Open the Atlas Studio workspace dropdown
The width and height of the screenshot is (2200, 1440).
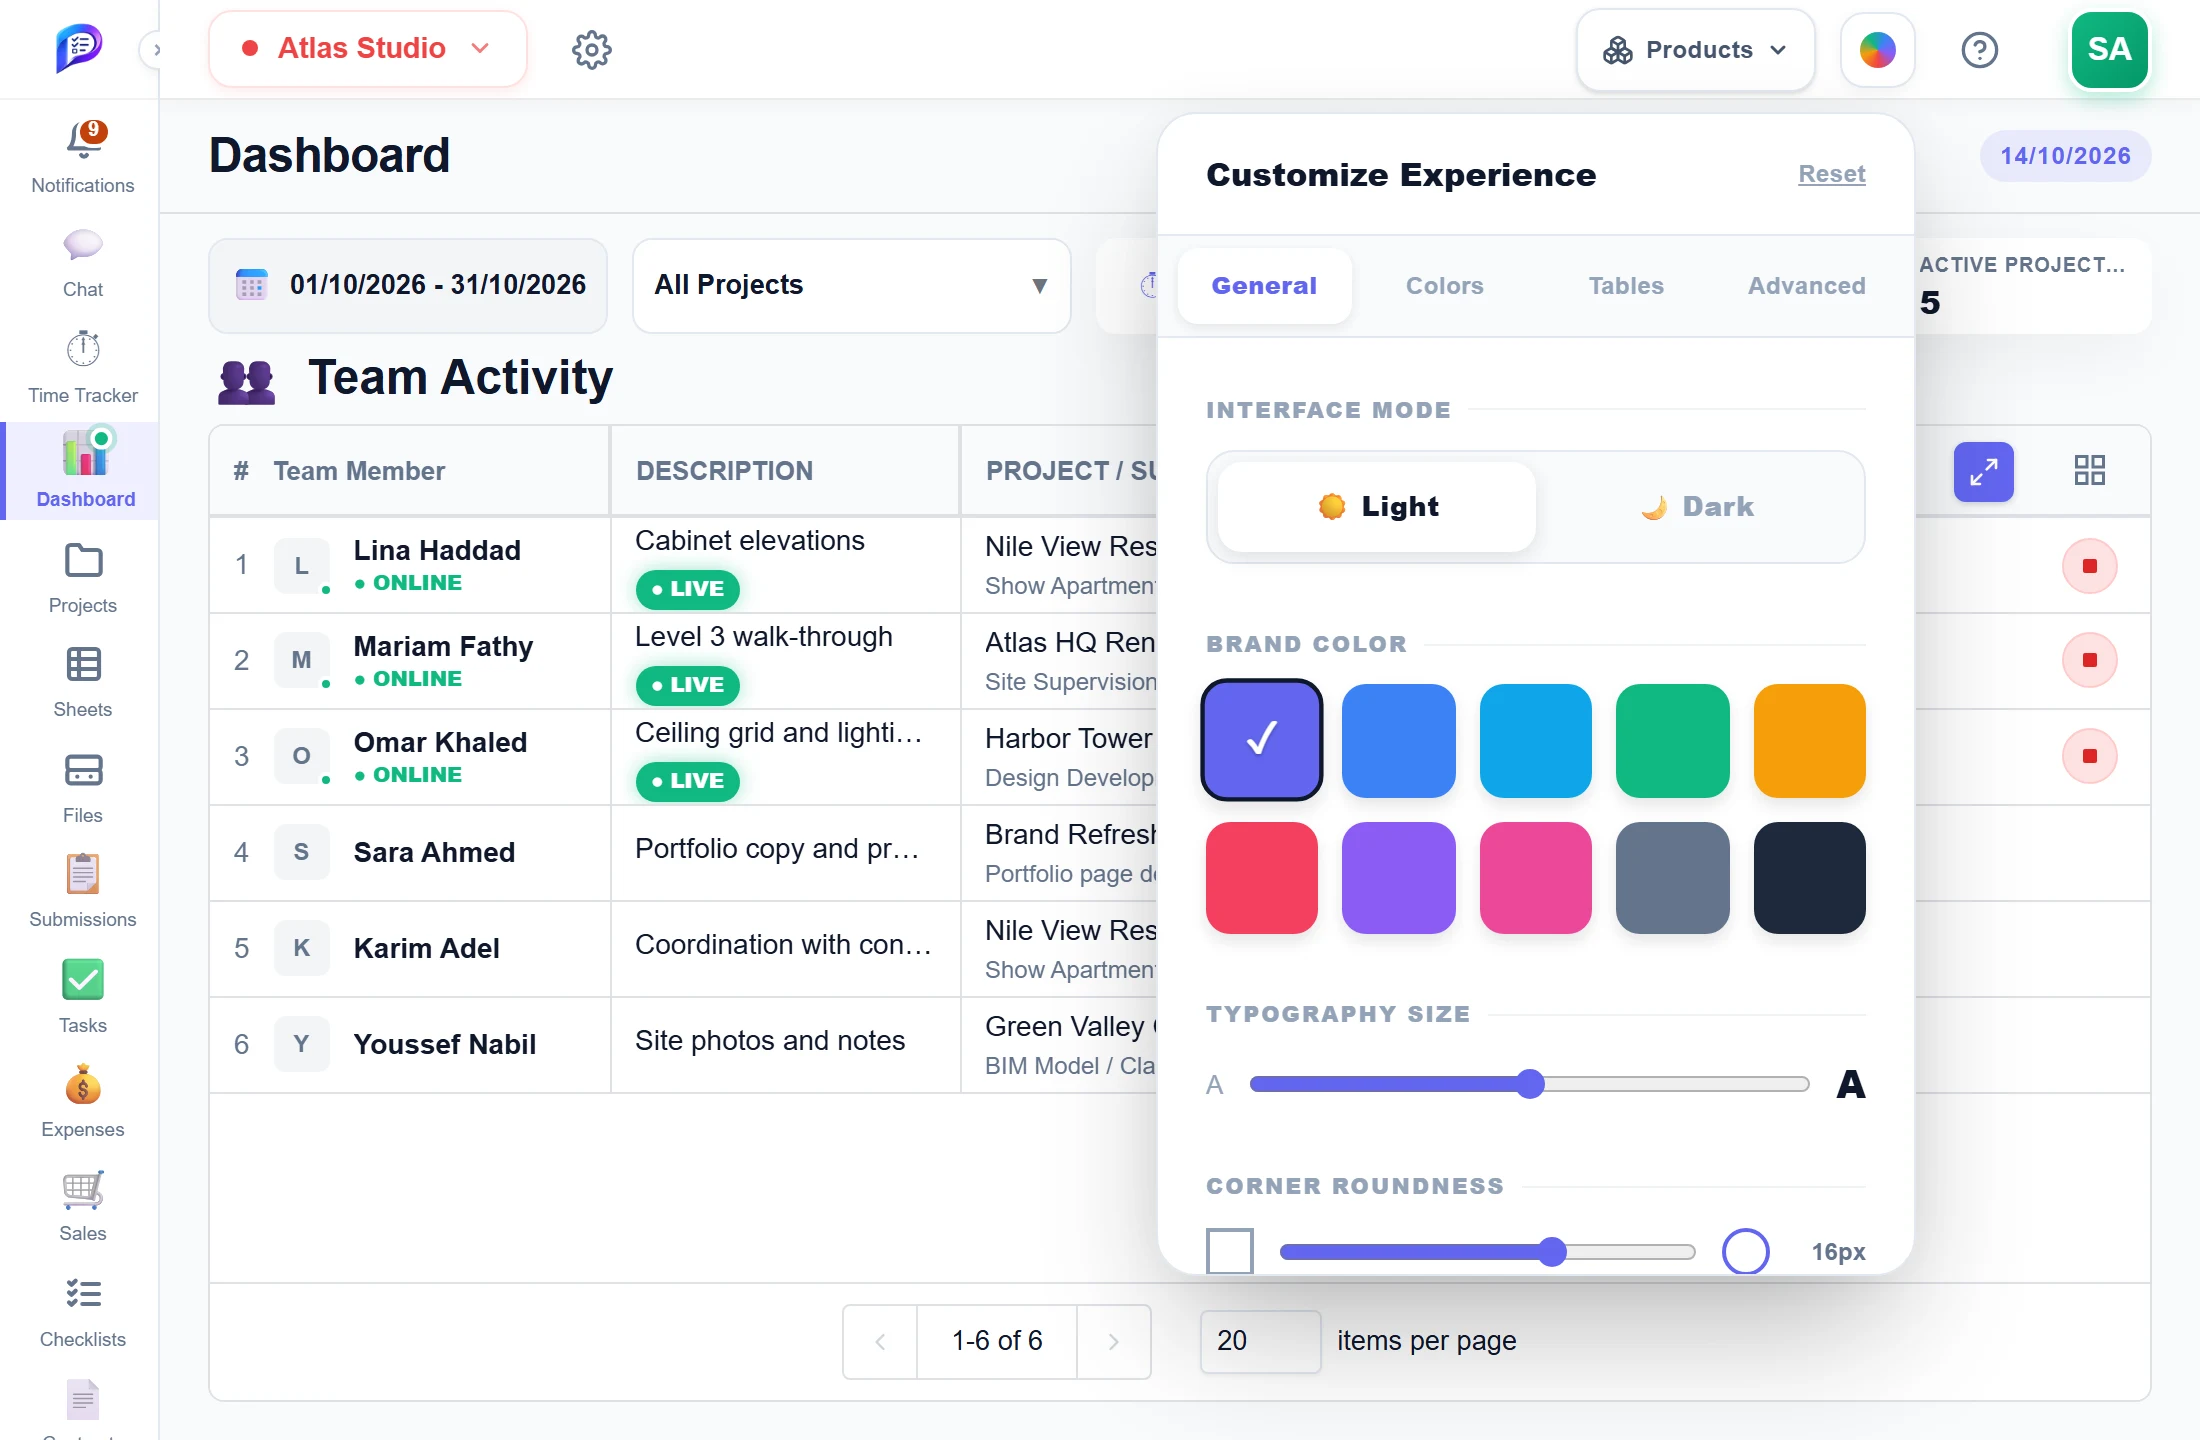[367, 49]
